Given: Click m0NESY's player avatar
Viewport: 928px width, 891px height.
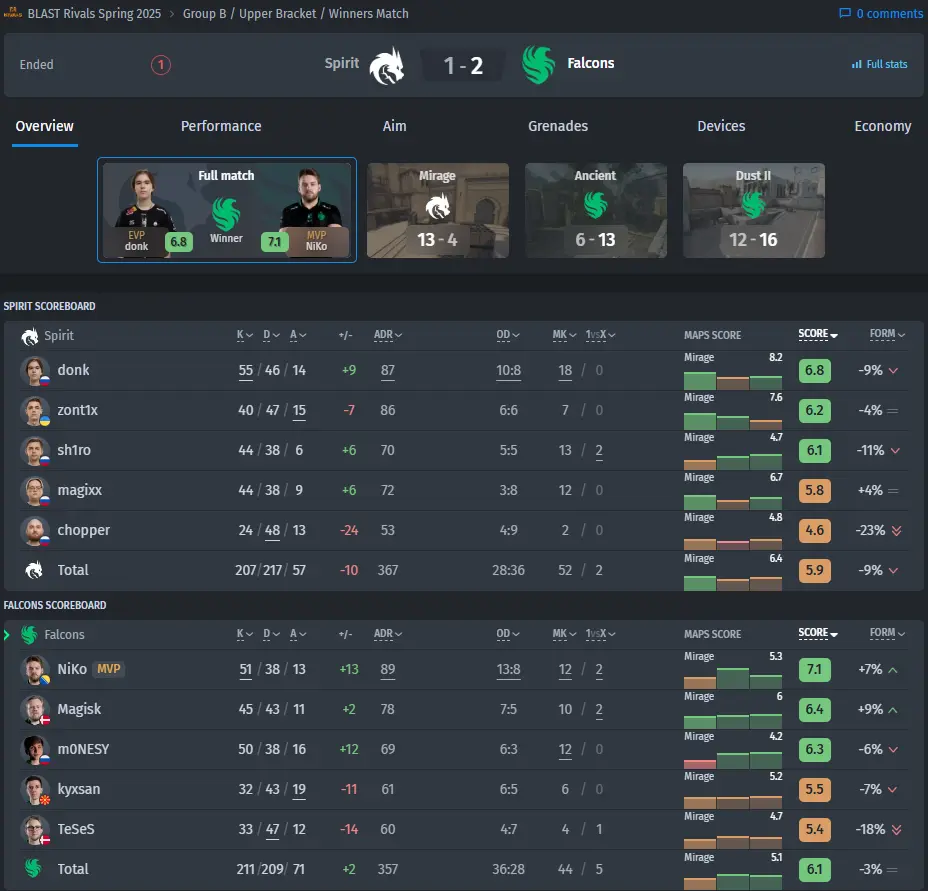Looking at the screenshot, I should pyautogui.click(x=34, y=750).
